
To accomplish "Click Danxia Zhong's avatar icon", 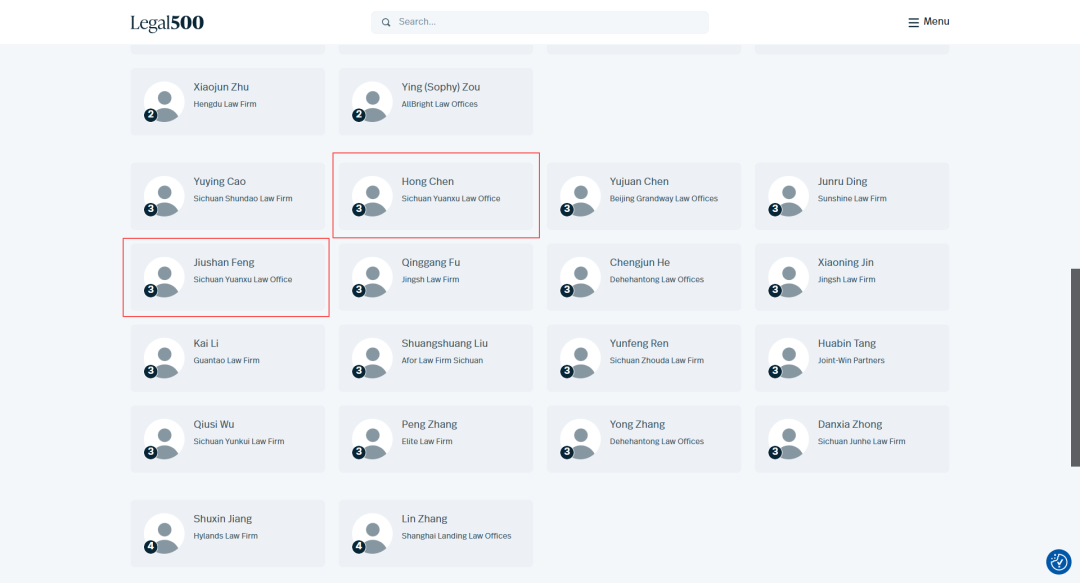I will pos(789,439).
